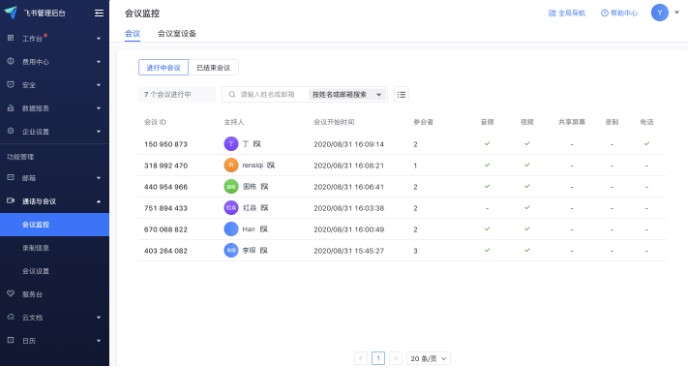Click the 企业设置 gear icon
This screenshot has height=372, width=696.
coord(11,131)
